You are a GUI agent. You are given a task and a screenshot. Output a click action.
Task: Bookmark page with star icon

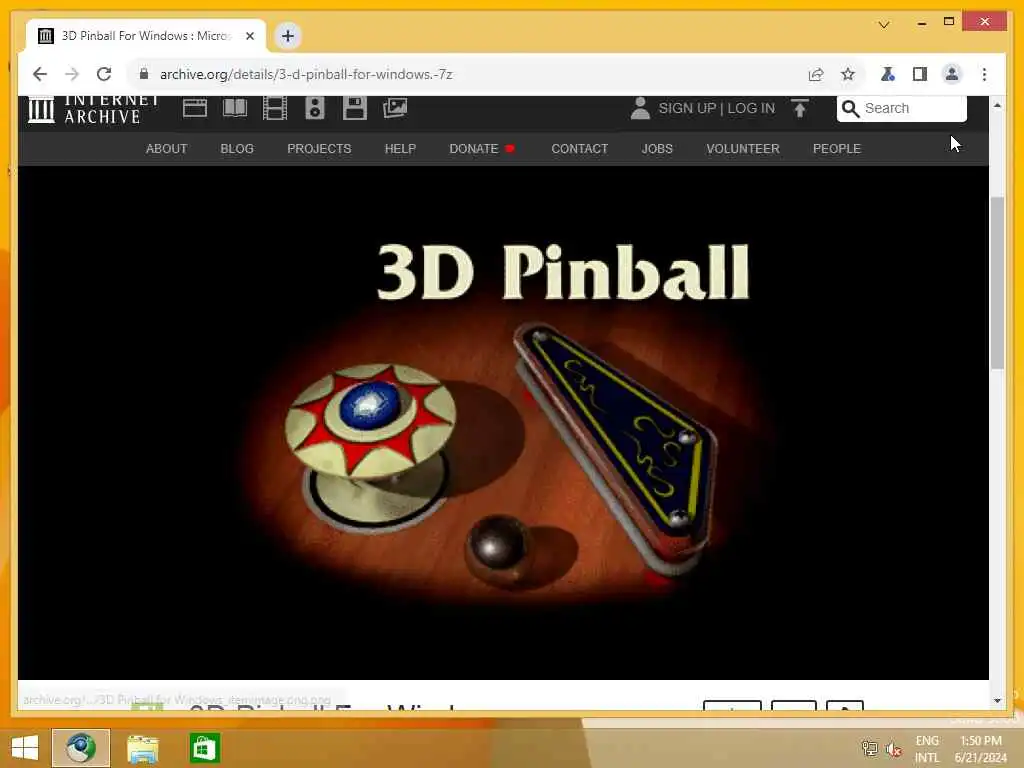pyautogui.click(x=848, y=74)
